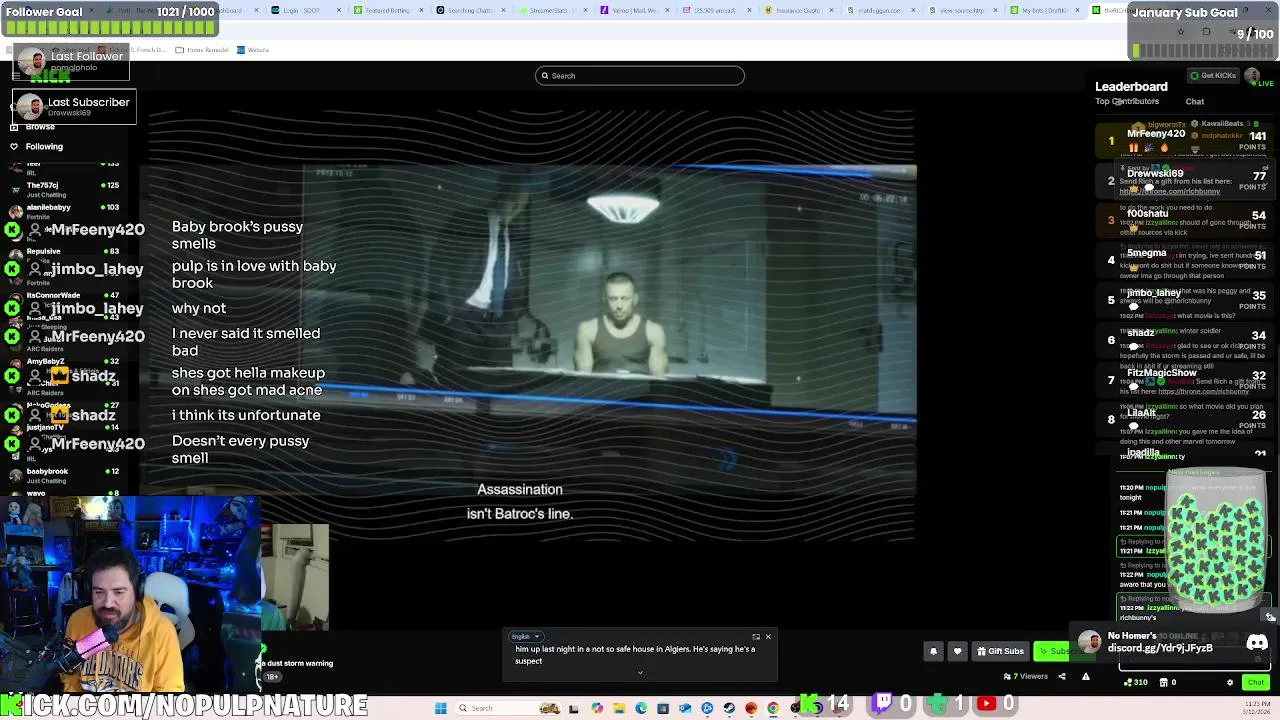
Task: Click the discord.gg/Ydr9jJFyzB invite text
Action: coord(1160,648)
